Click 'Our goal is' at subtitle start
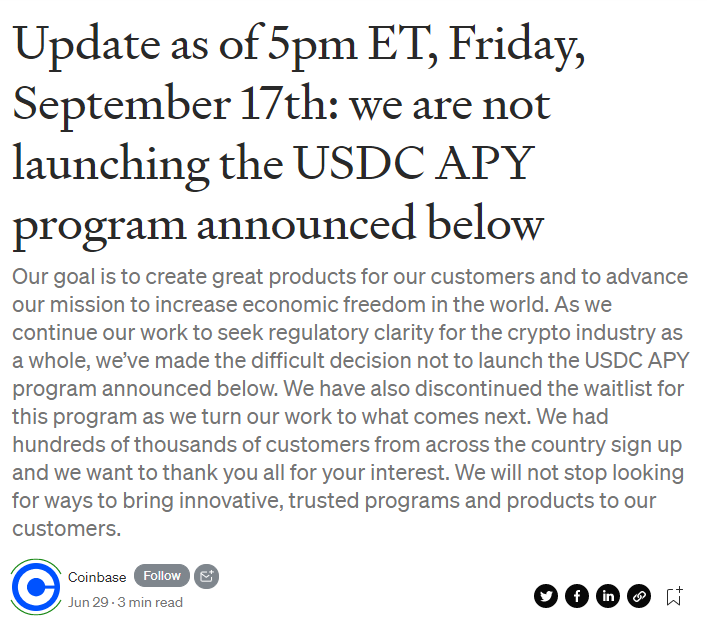Viewport: 707px width, 641px height. (64, 278)
